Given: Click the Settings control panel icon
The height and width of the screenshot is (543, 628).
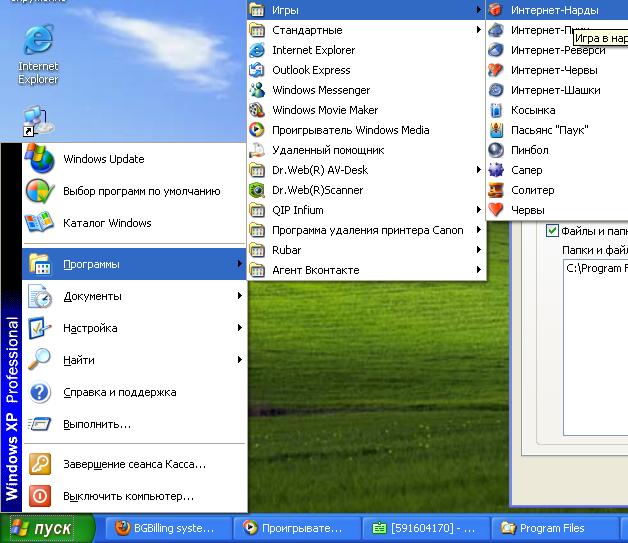Looking at the screenshot, I should click(40, 328).
